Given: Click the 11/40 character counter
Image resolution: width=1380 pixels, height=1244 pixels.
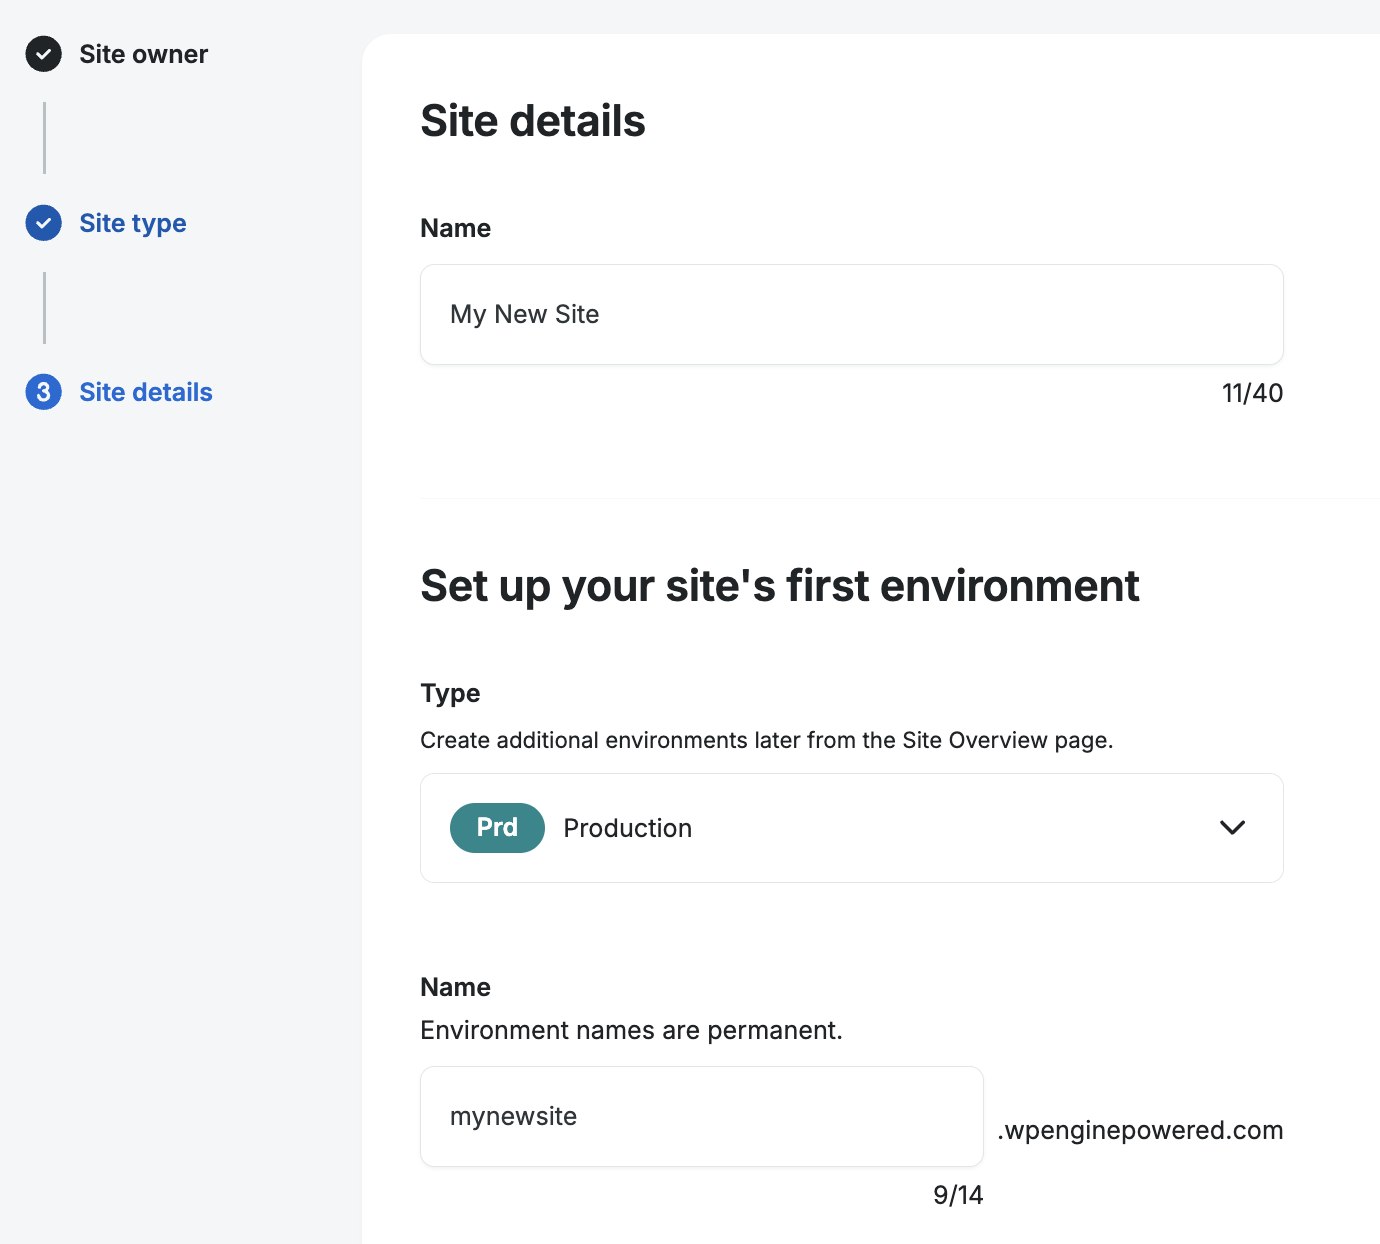Looking at the screenshot, I should 1252,393.
